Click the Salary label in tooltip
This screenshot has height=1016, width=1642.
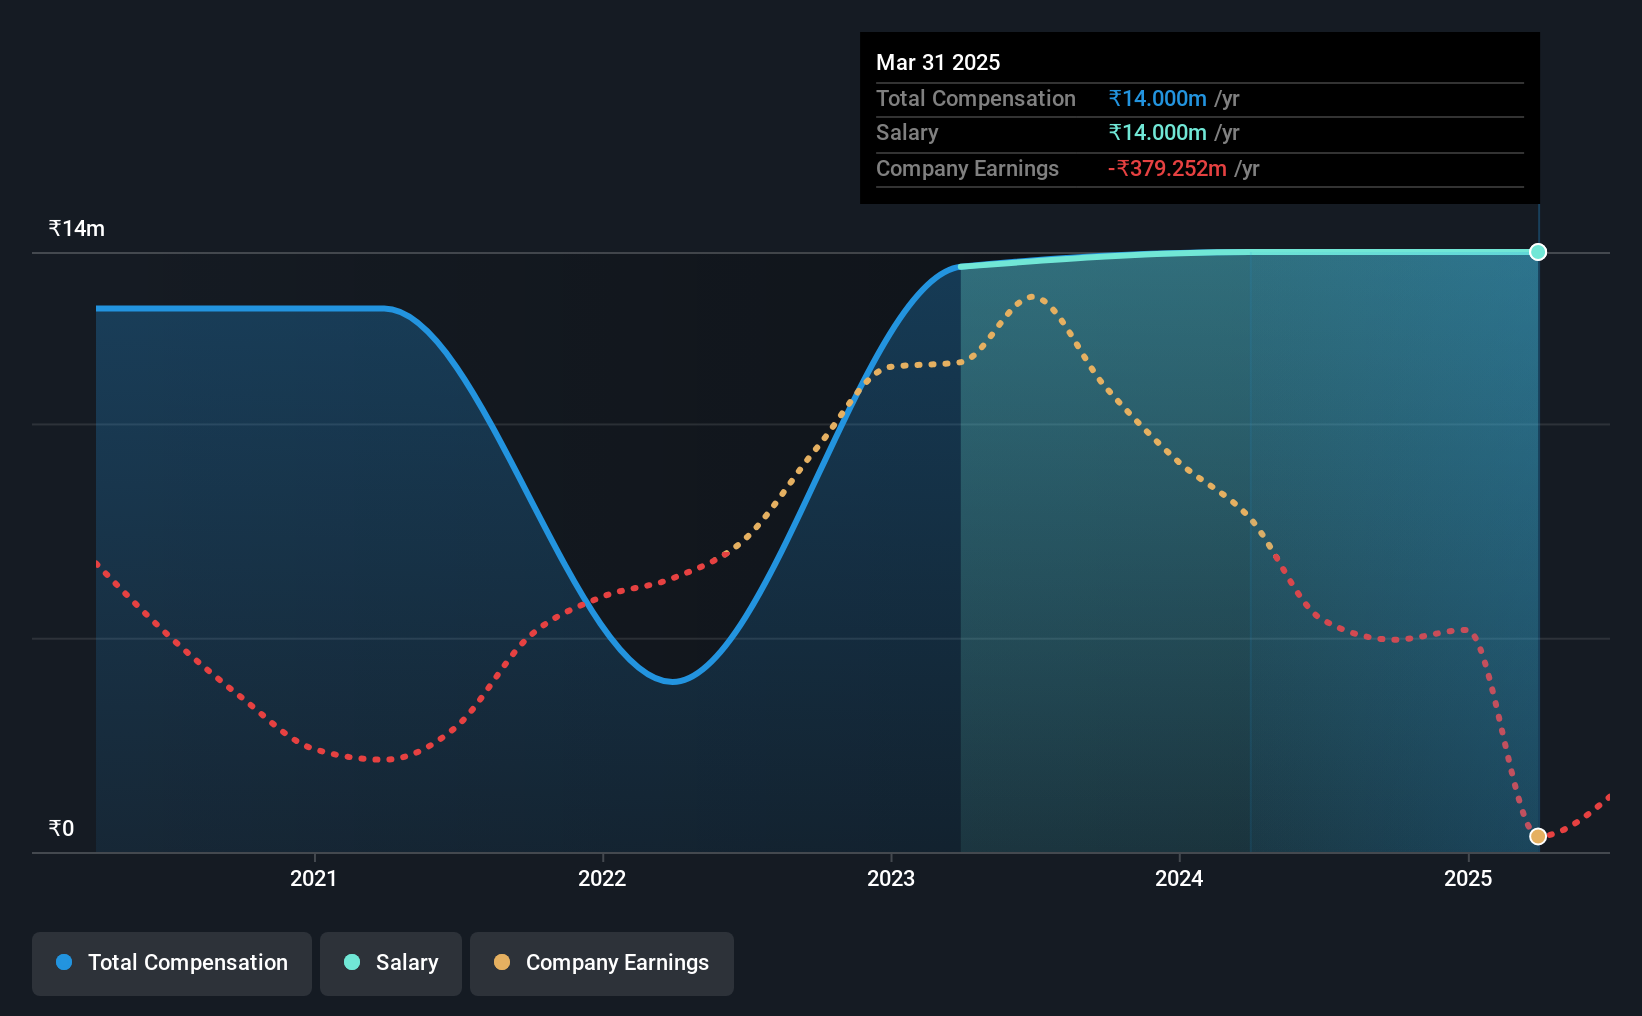tap(907, 132)
